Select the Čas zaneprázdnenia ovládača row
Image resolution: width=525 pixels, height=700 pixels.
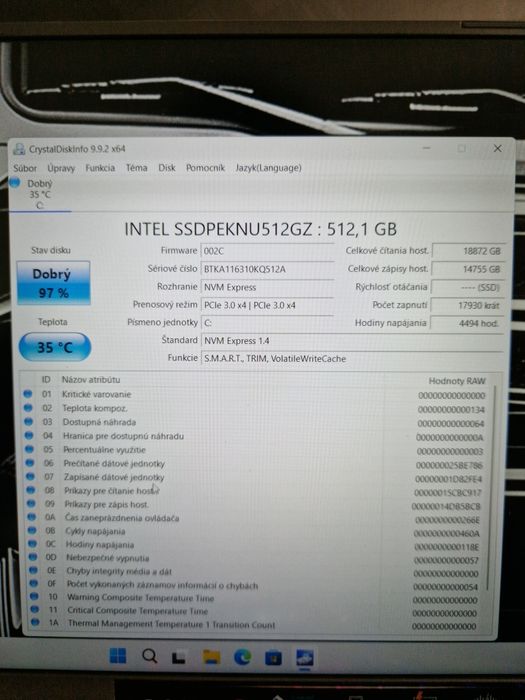(254, 518)
